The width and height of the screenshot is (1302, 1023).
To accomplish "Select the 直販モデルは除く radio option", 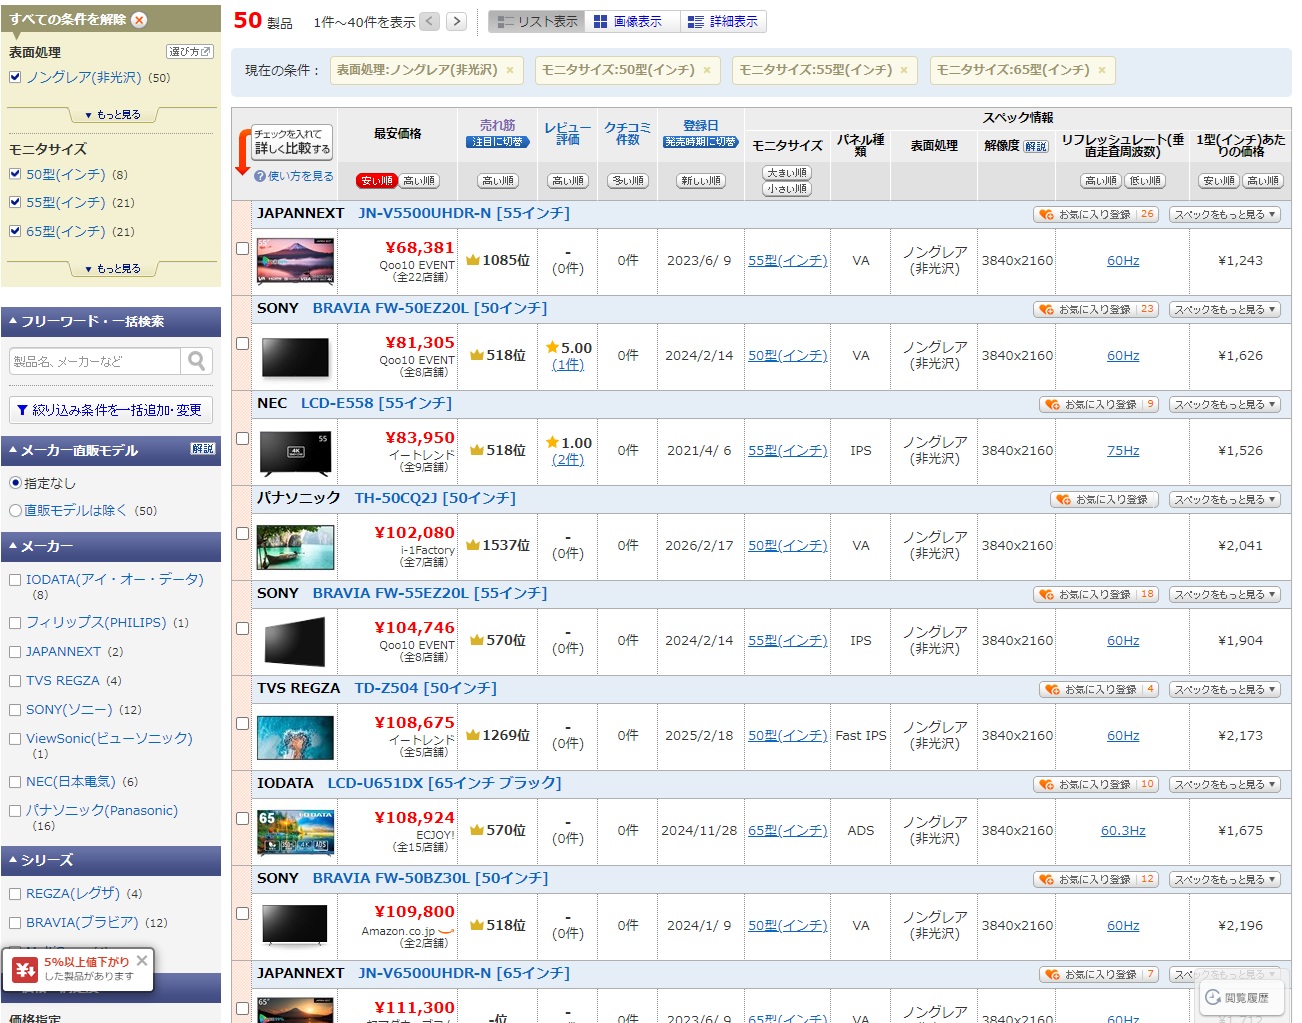I will tap(15, 510).
